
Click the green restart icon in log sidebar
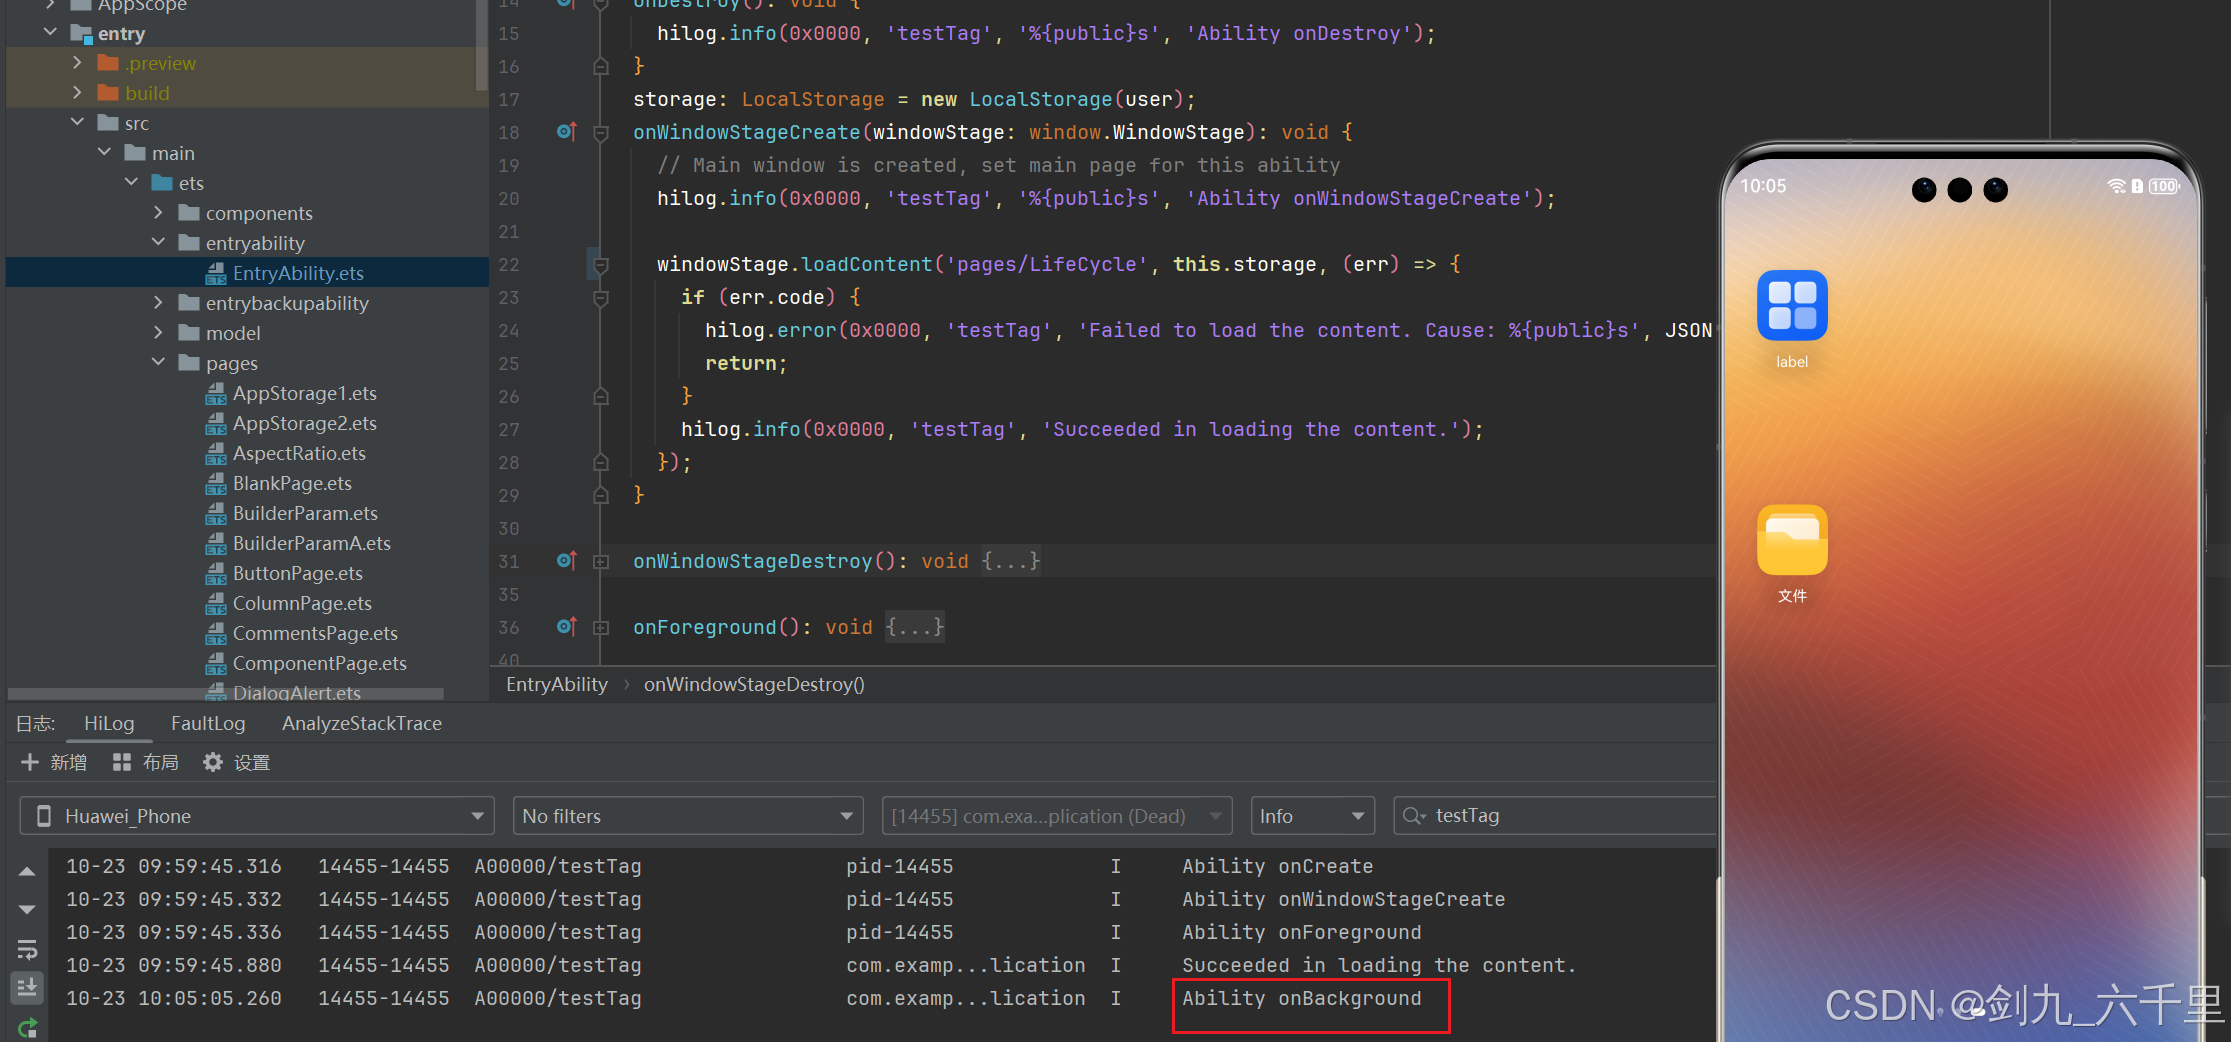click(x=27, y=1027)
